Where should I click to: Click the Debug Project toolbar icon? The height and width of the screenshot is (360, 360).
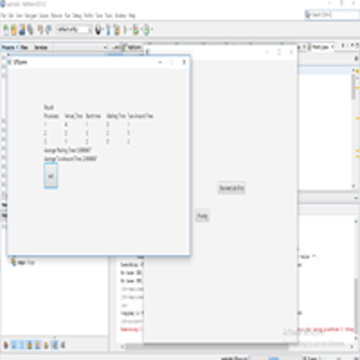coord(135,30)
